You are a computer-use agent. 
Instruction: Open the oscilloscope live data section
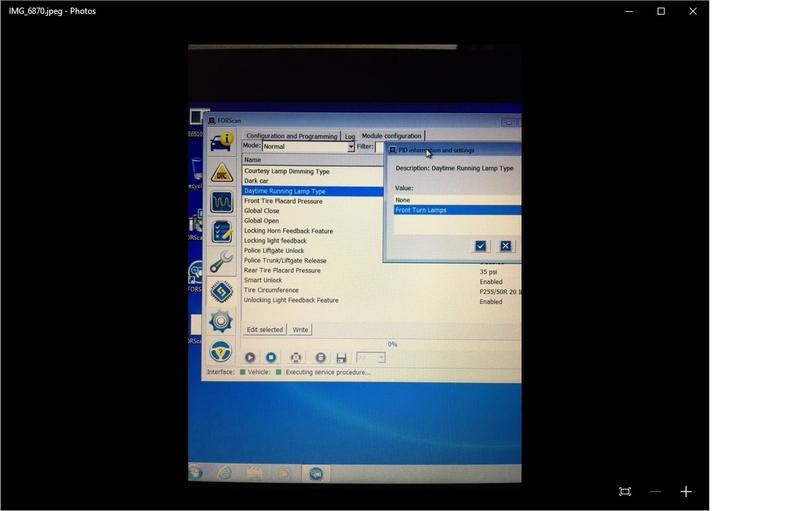(221, 202)
